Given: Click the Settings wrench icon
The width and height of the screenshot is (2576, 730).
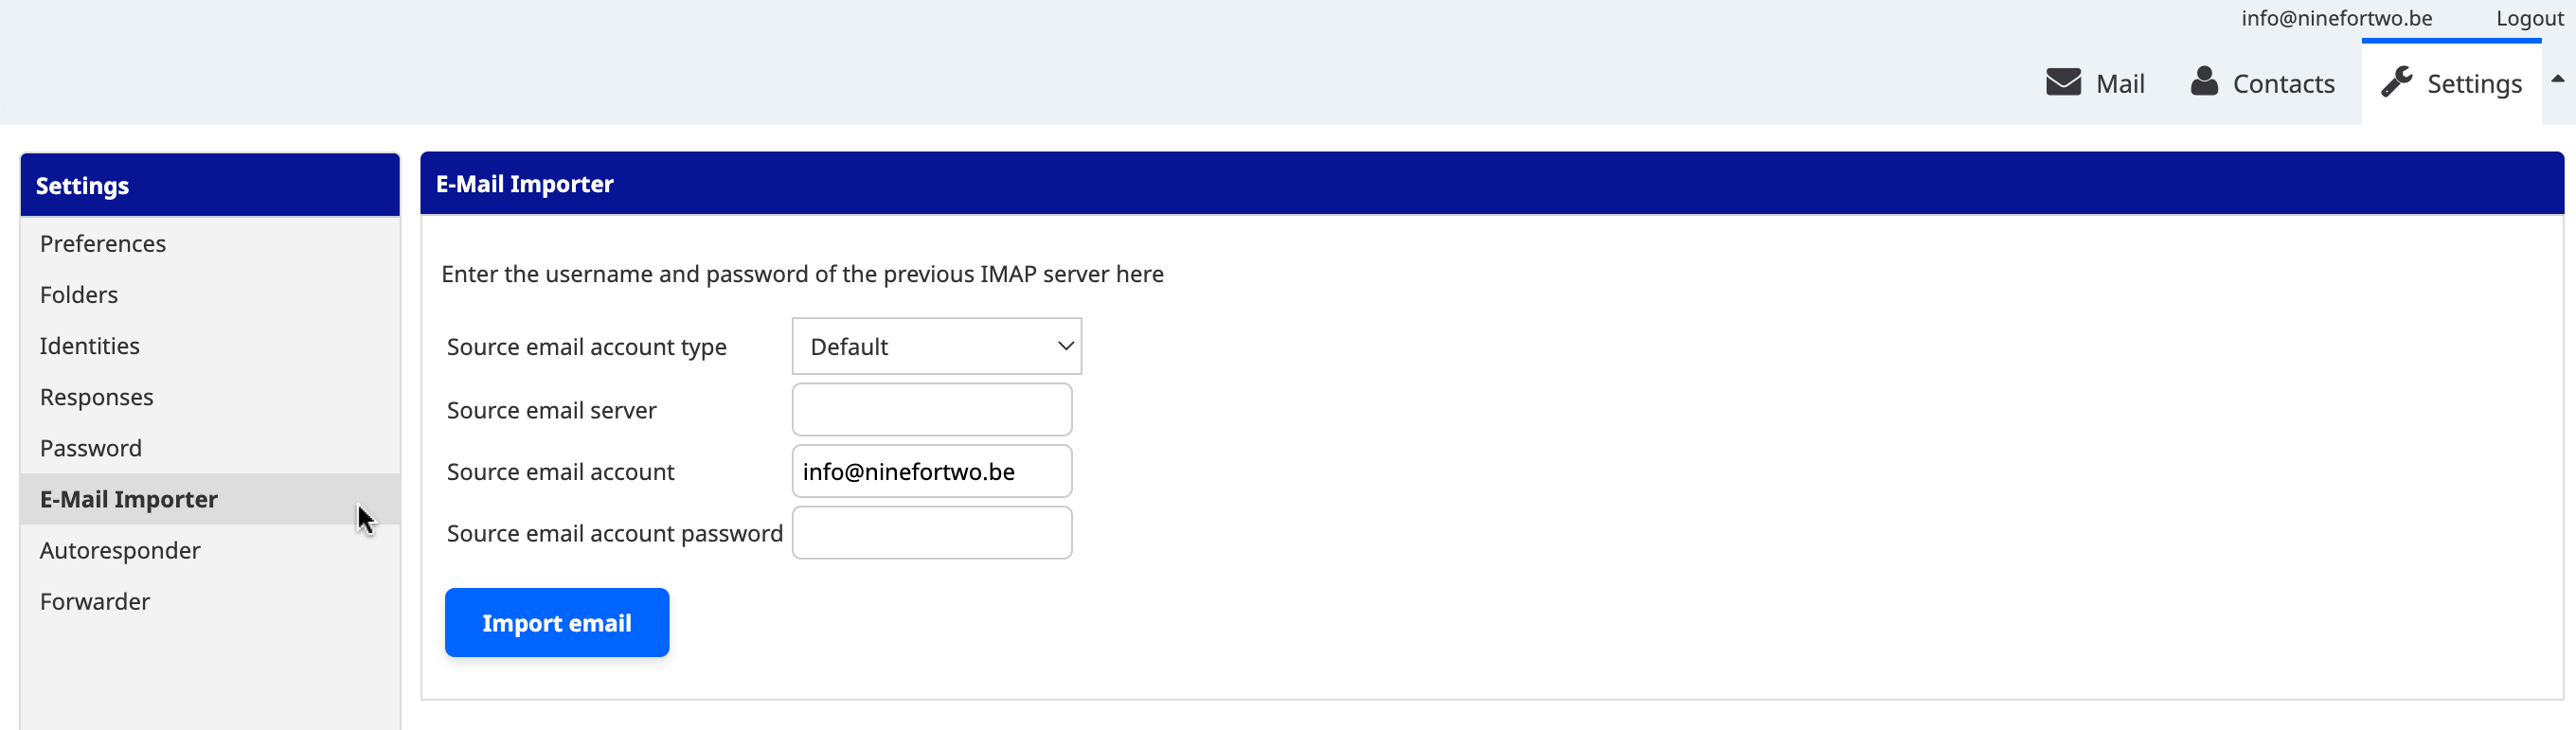Looking at the screenshot, I should (x=2396, y=82).
